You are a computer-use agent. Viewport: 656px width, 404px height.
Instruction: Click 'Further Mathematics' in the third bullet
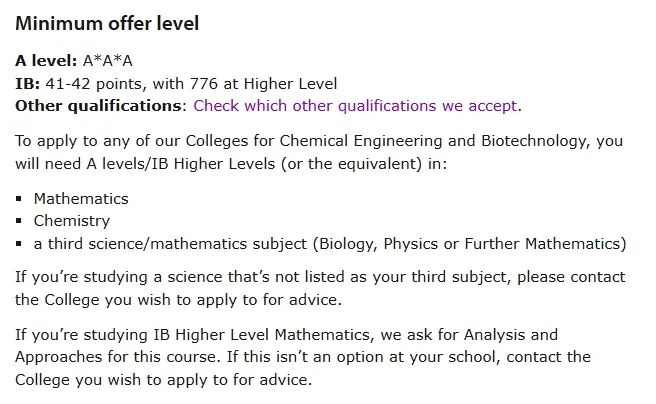pyautogui.click(x=543, y=244)
